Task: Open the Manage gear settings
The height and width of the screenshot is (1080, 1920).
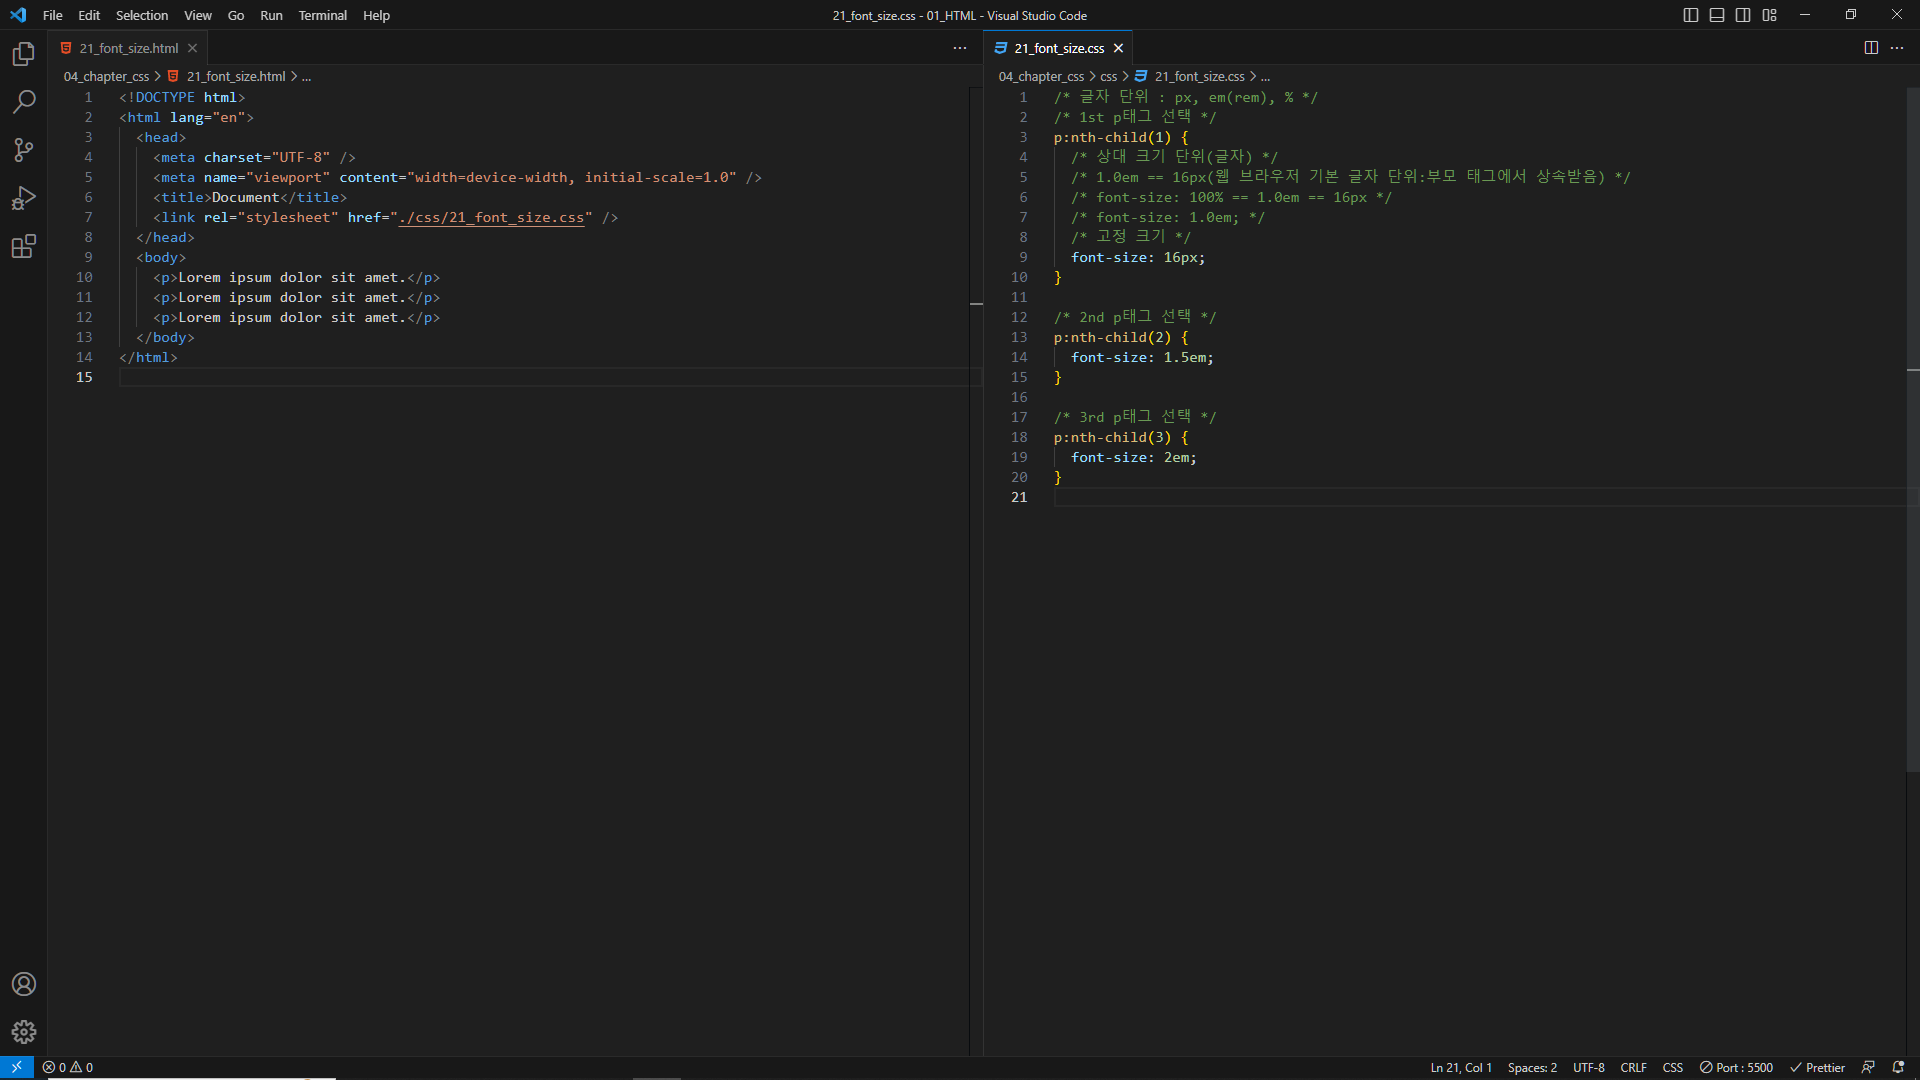Action: (x=24, y=1032)
